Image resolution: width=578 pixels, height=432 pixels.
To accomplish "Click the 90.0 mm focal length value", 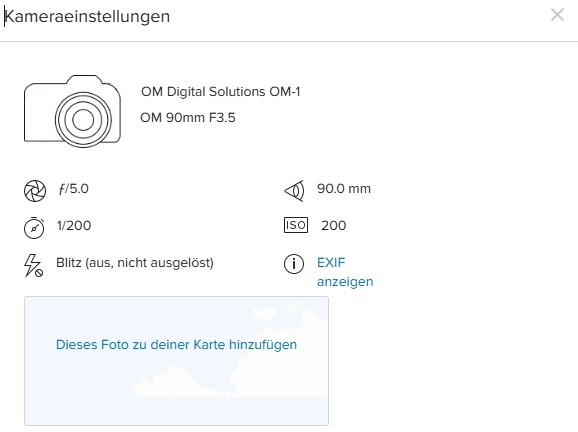I will click(x=344, y=189).
